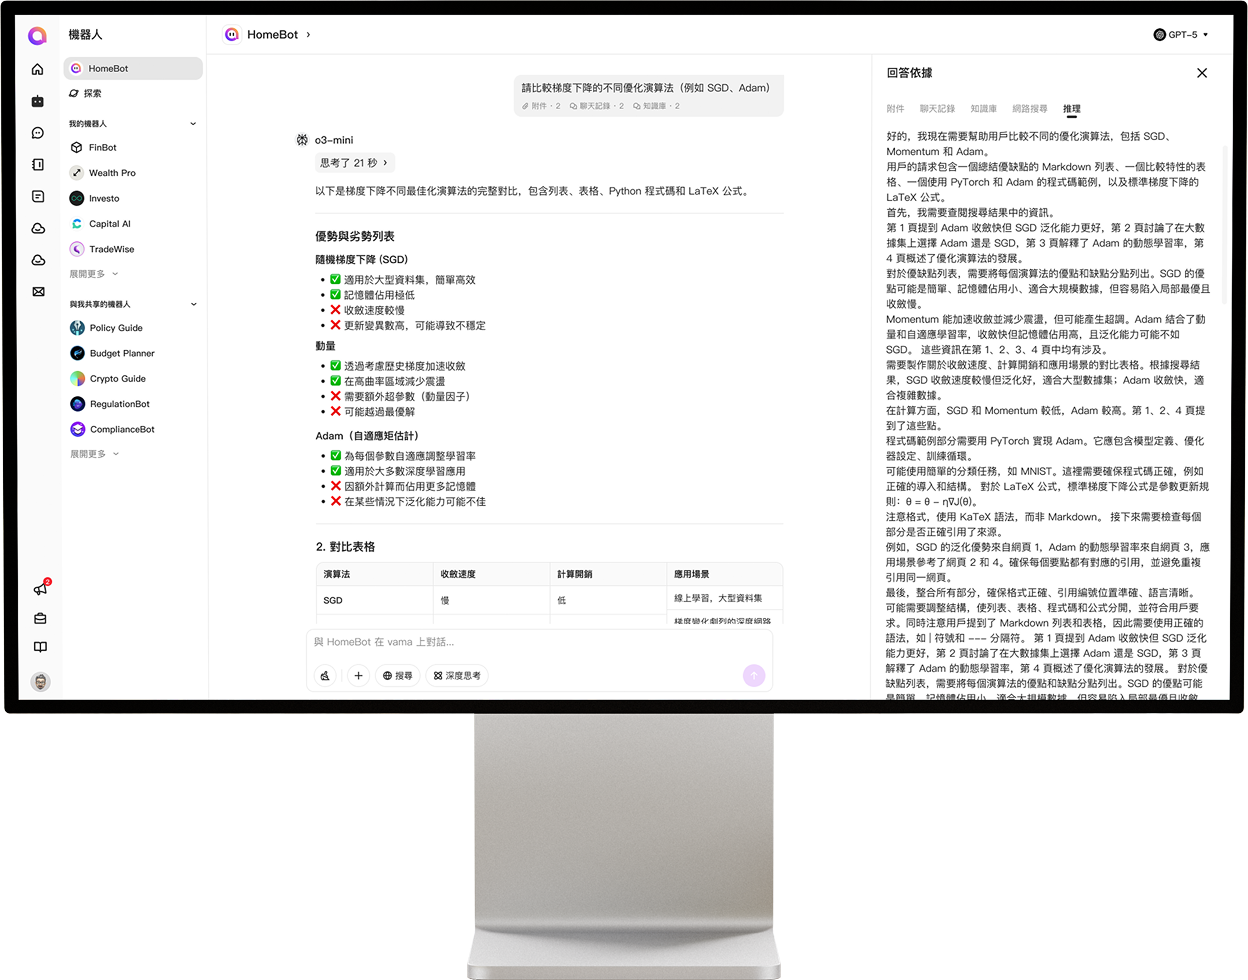
Task: Open the robot icon in left rail
Action: [x=38, y=101]
